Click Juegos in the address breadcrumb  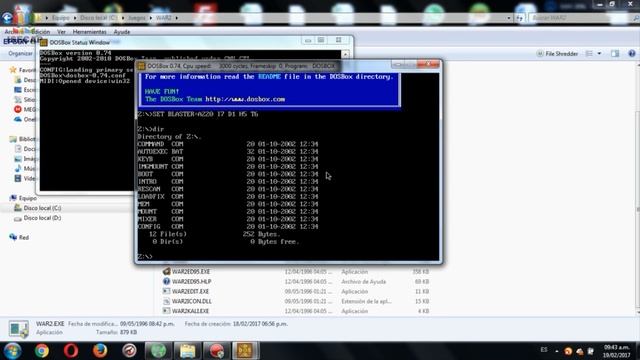[136, 18]
